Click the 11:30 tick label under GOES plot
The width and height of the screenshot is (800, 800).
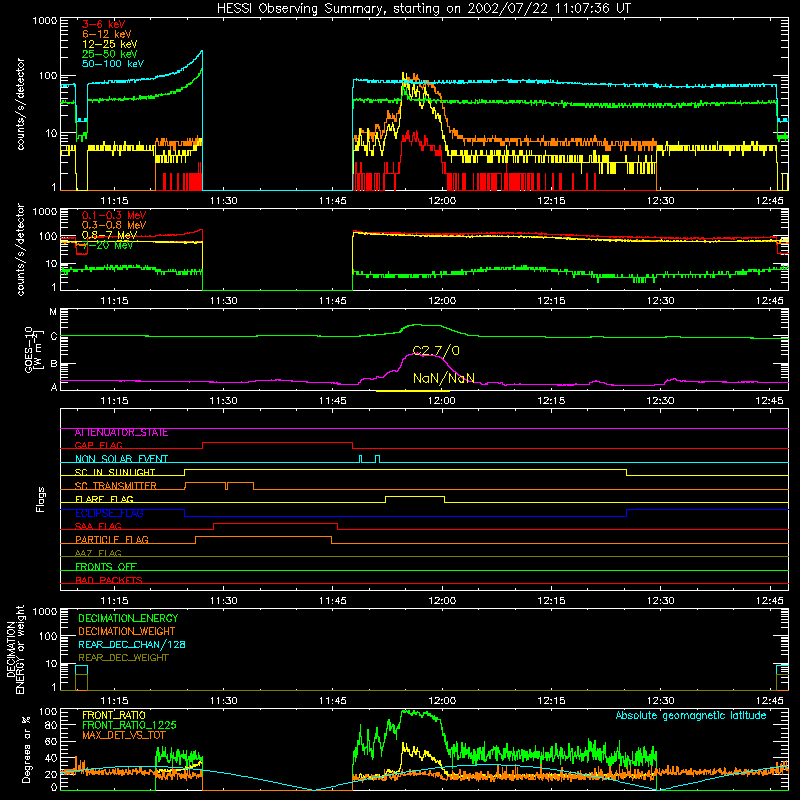[x=223, y=401]
